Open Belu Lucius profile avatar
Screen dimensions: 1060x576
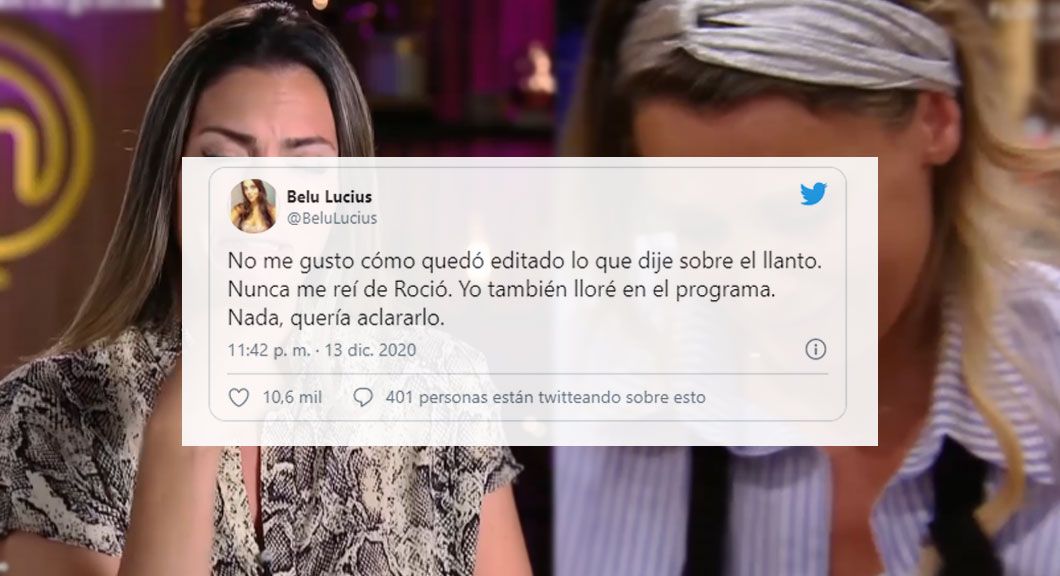pyautogui.click(x=254, y=206)
